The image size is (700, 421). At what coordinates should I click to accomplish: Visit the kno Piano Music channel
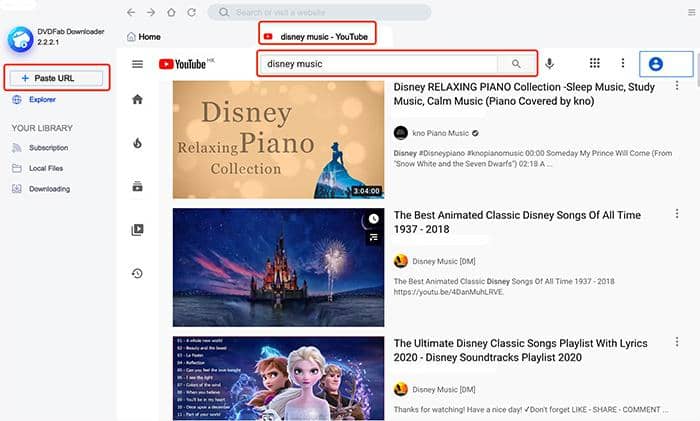click(440, 133)
